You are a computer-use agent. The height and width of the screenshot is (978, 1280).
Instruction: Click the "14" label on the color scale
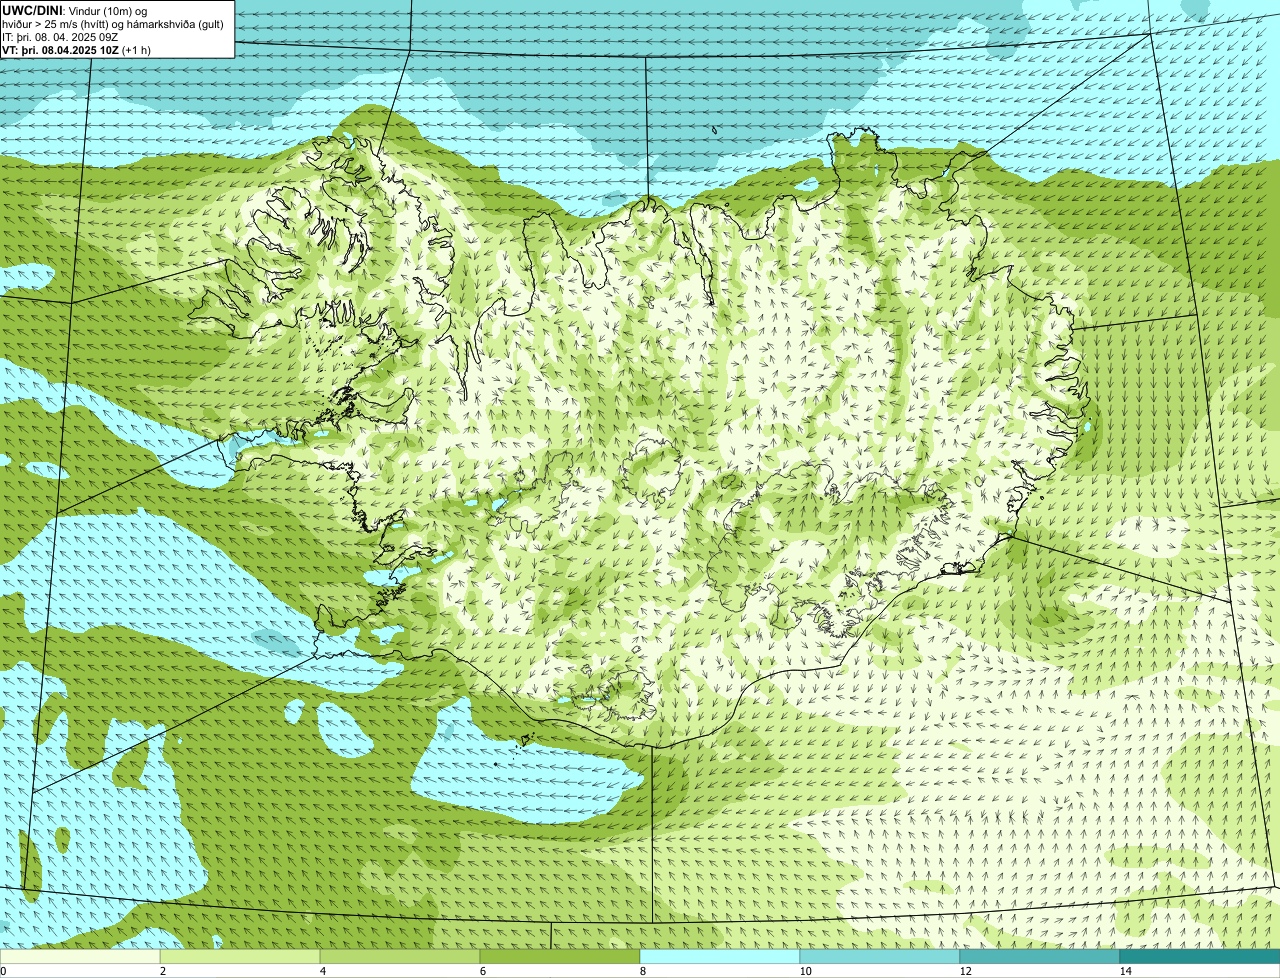pos(1125,971)
